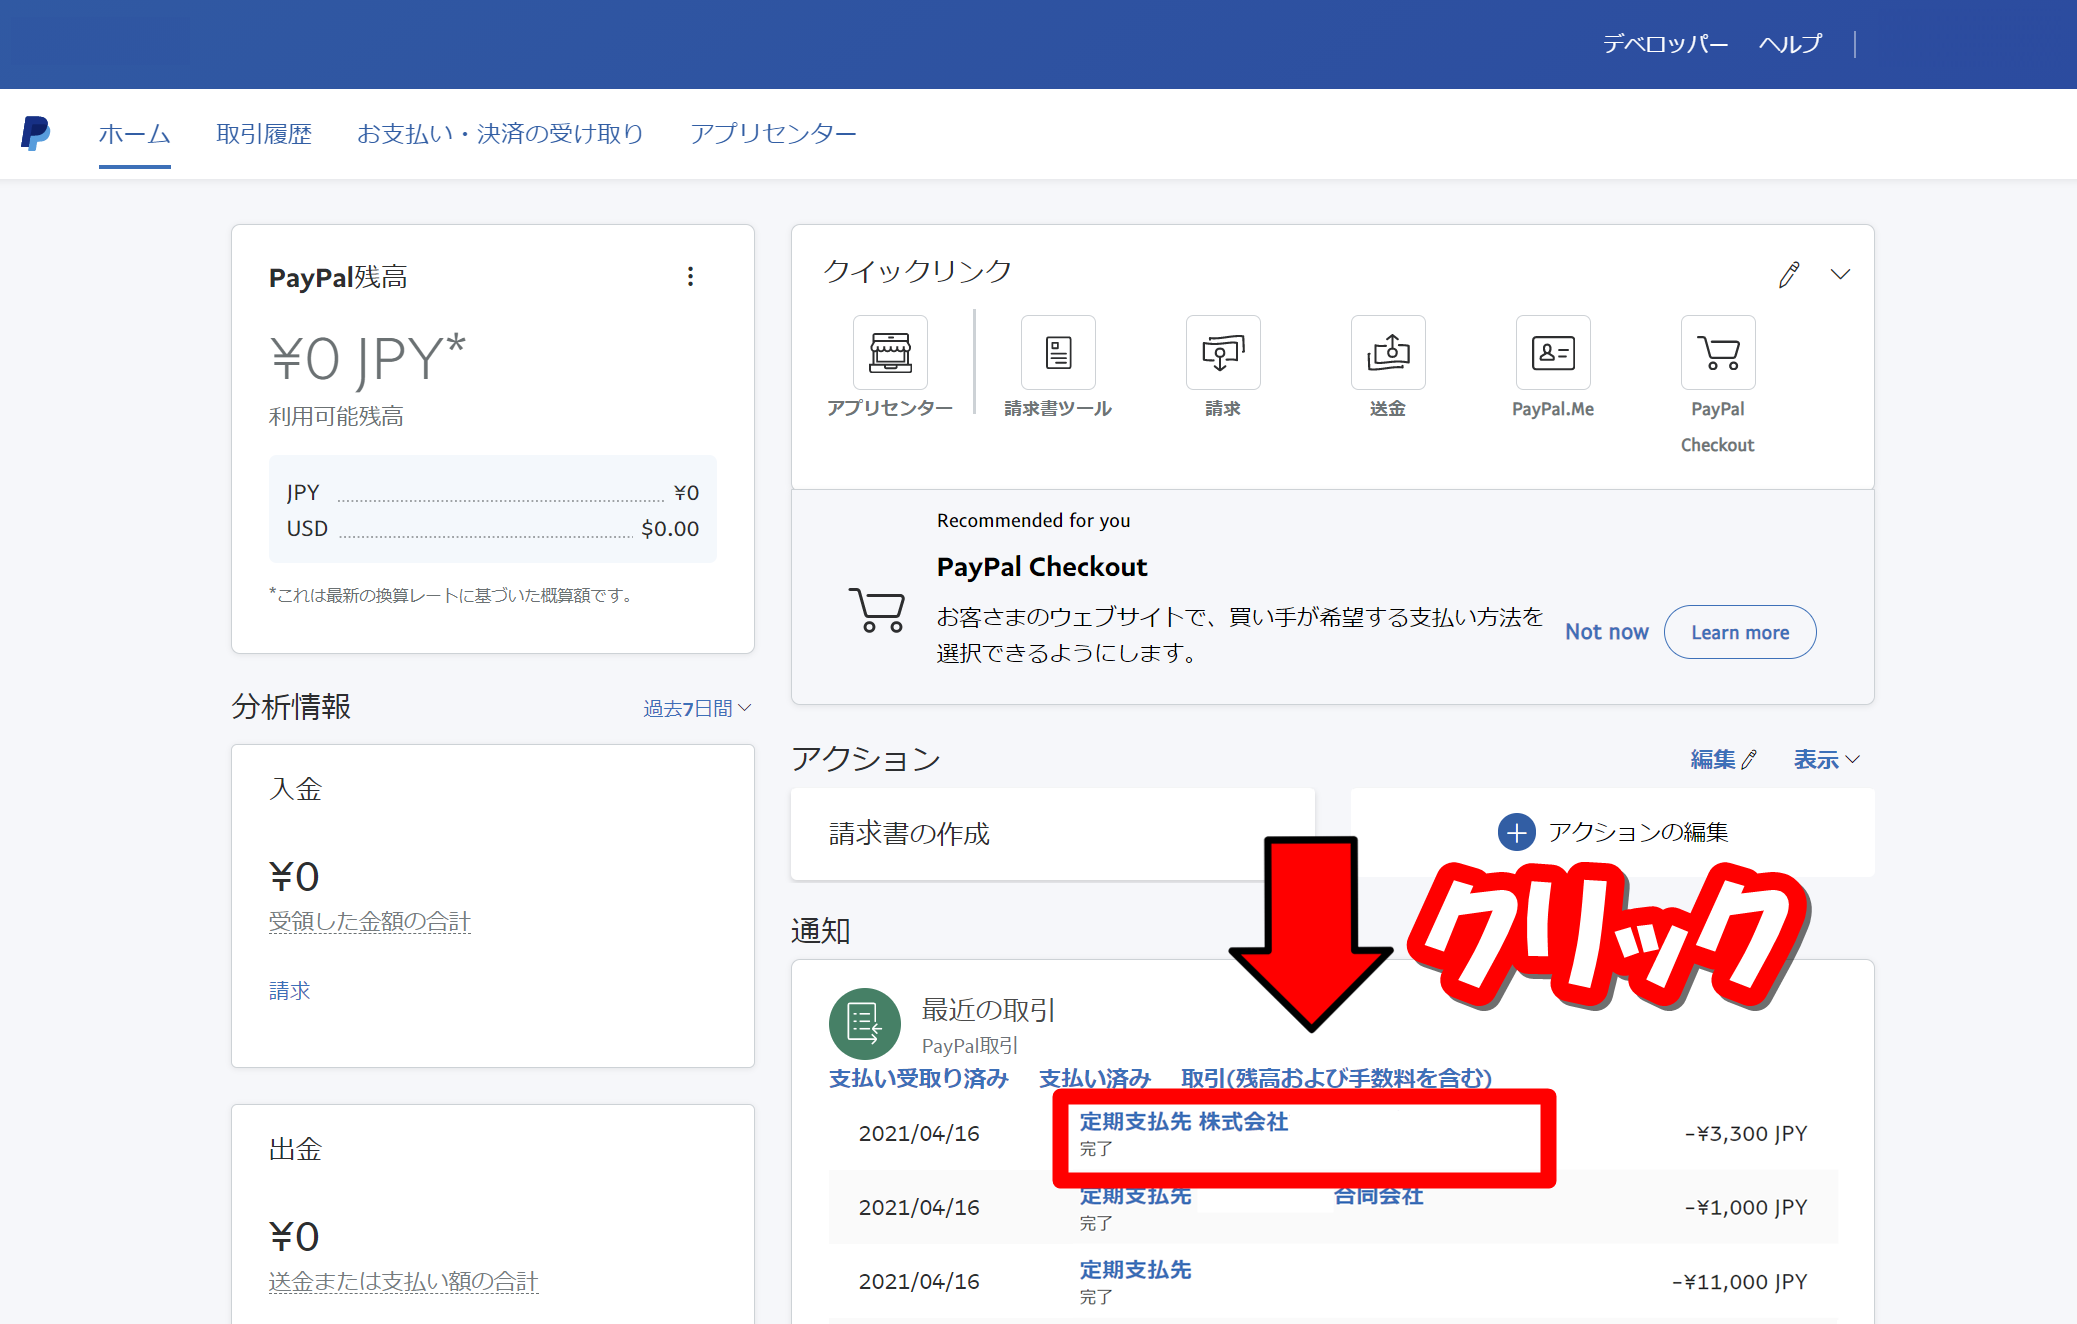Expand the 表示 dropdown in アクション
The height and width of the screenshot is (1324, 2077).
point(1827,759)
